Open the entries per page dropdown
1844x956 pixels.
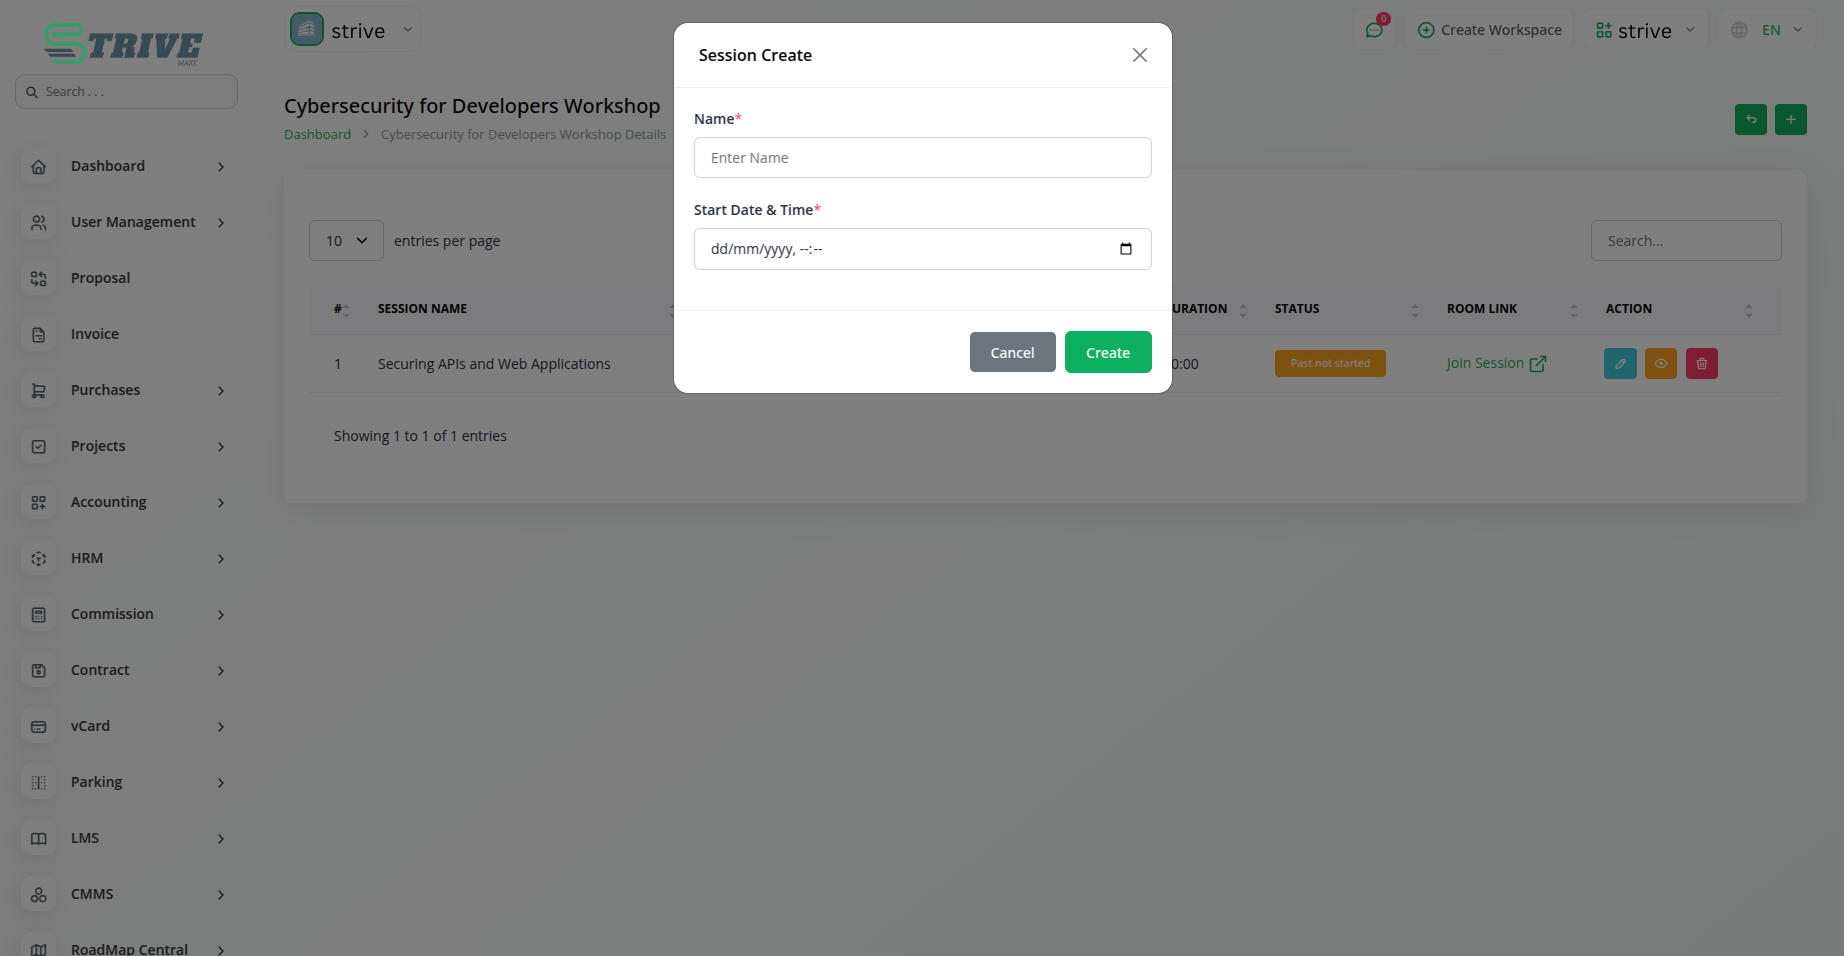click(x=346, y=241)
